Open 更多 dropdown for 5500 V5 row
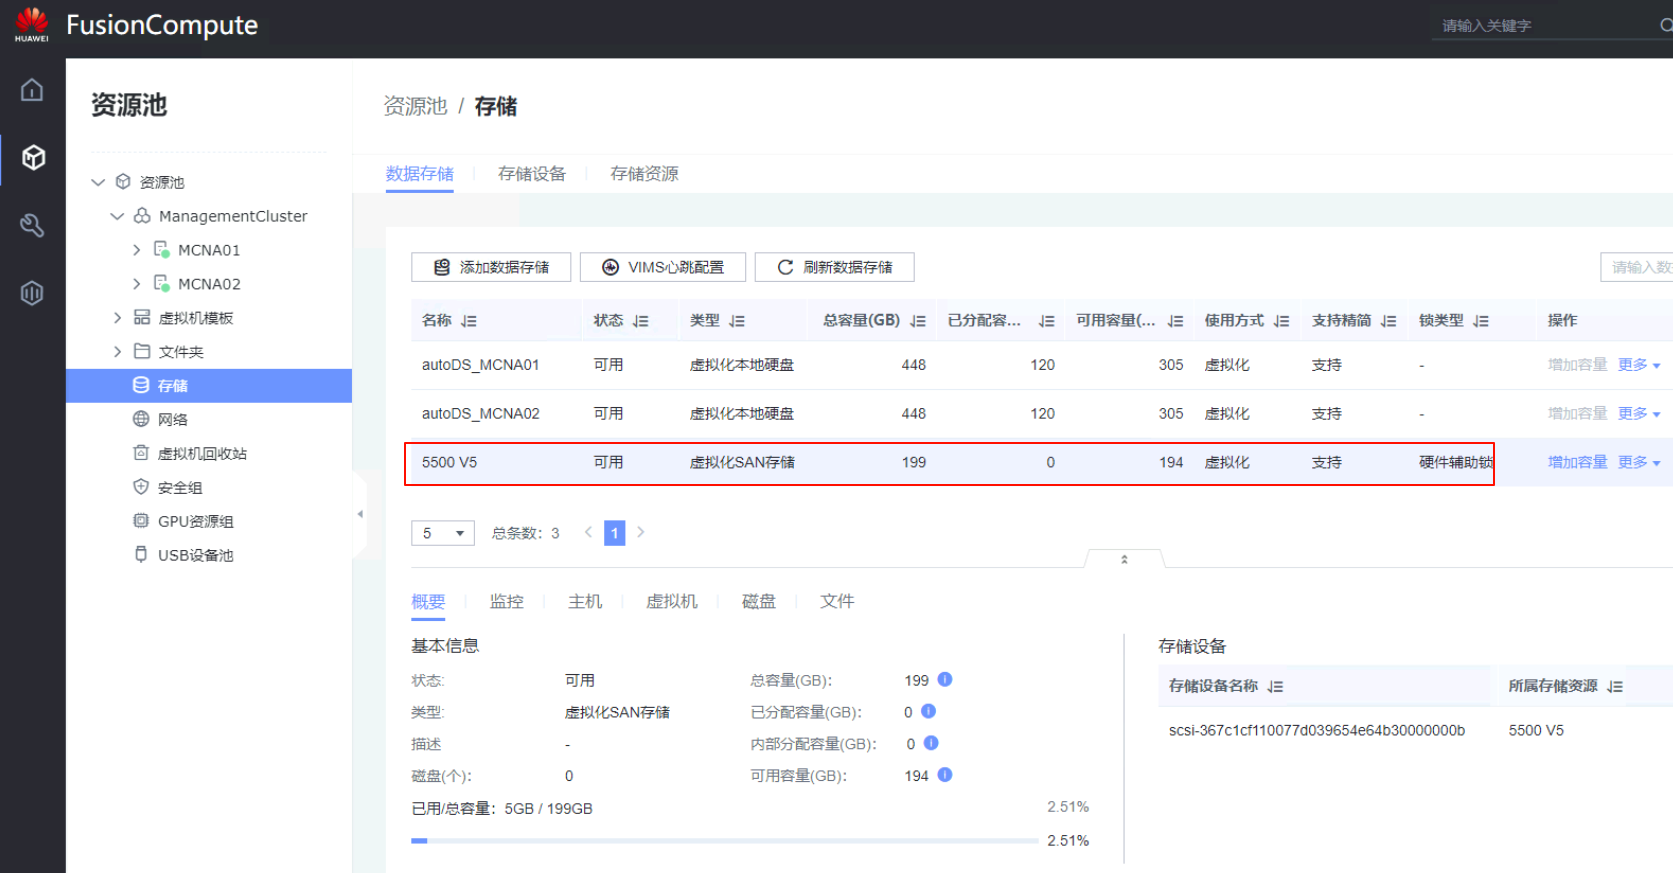Image resolution: width=1673 pixels, height=873 pixels. 1639,462
